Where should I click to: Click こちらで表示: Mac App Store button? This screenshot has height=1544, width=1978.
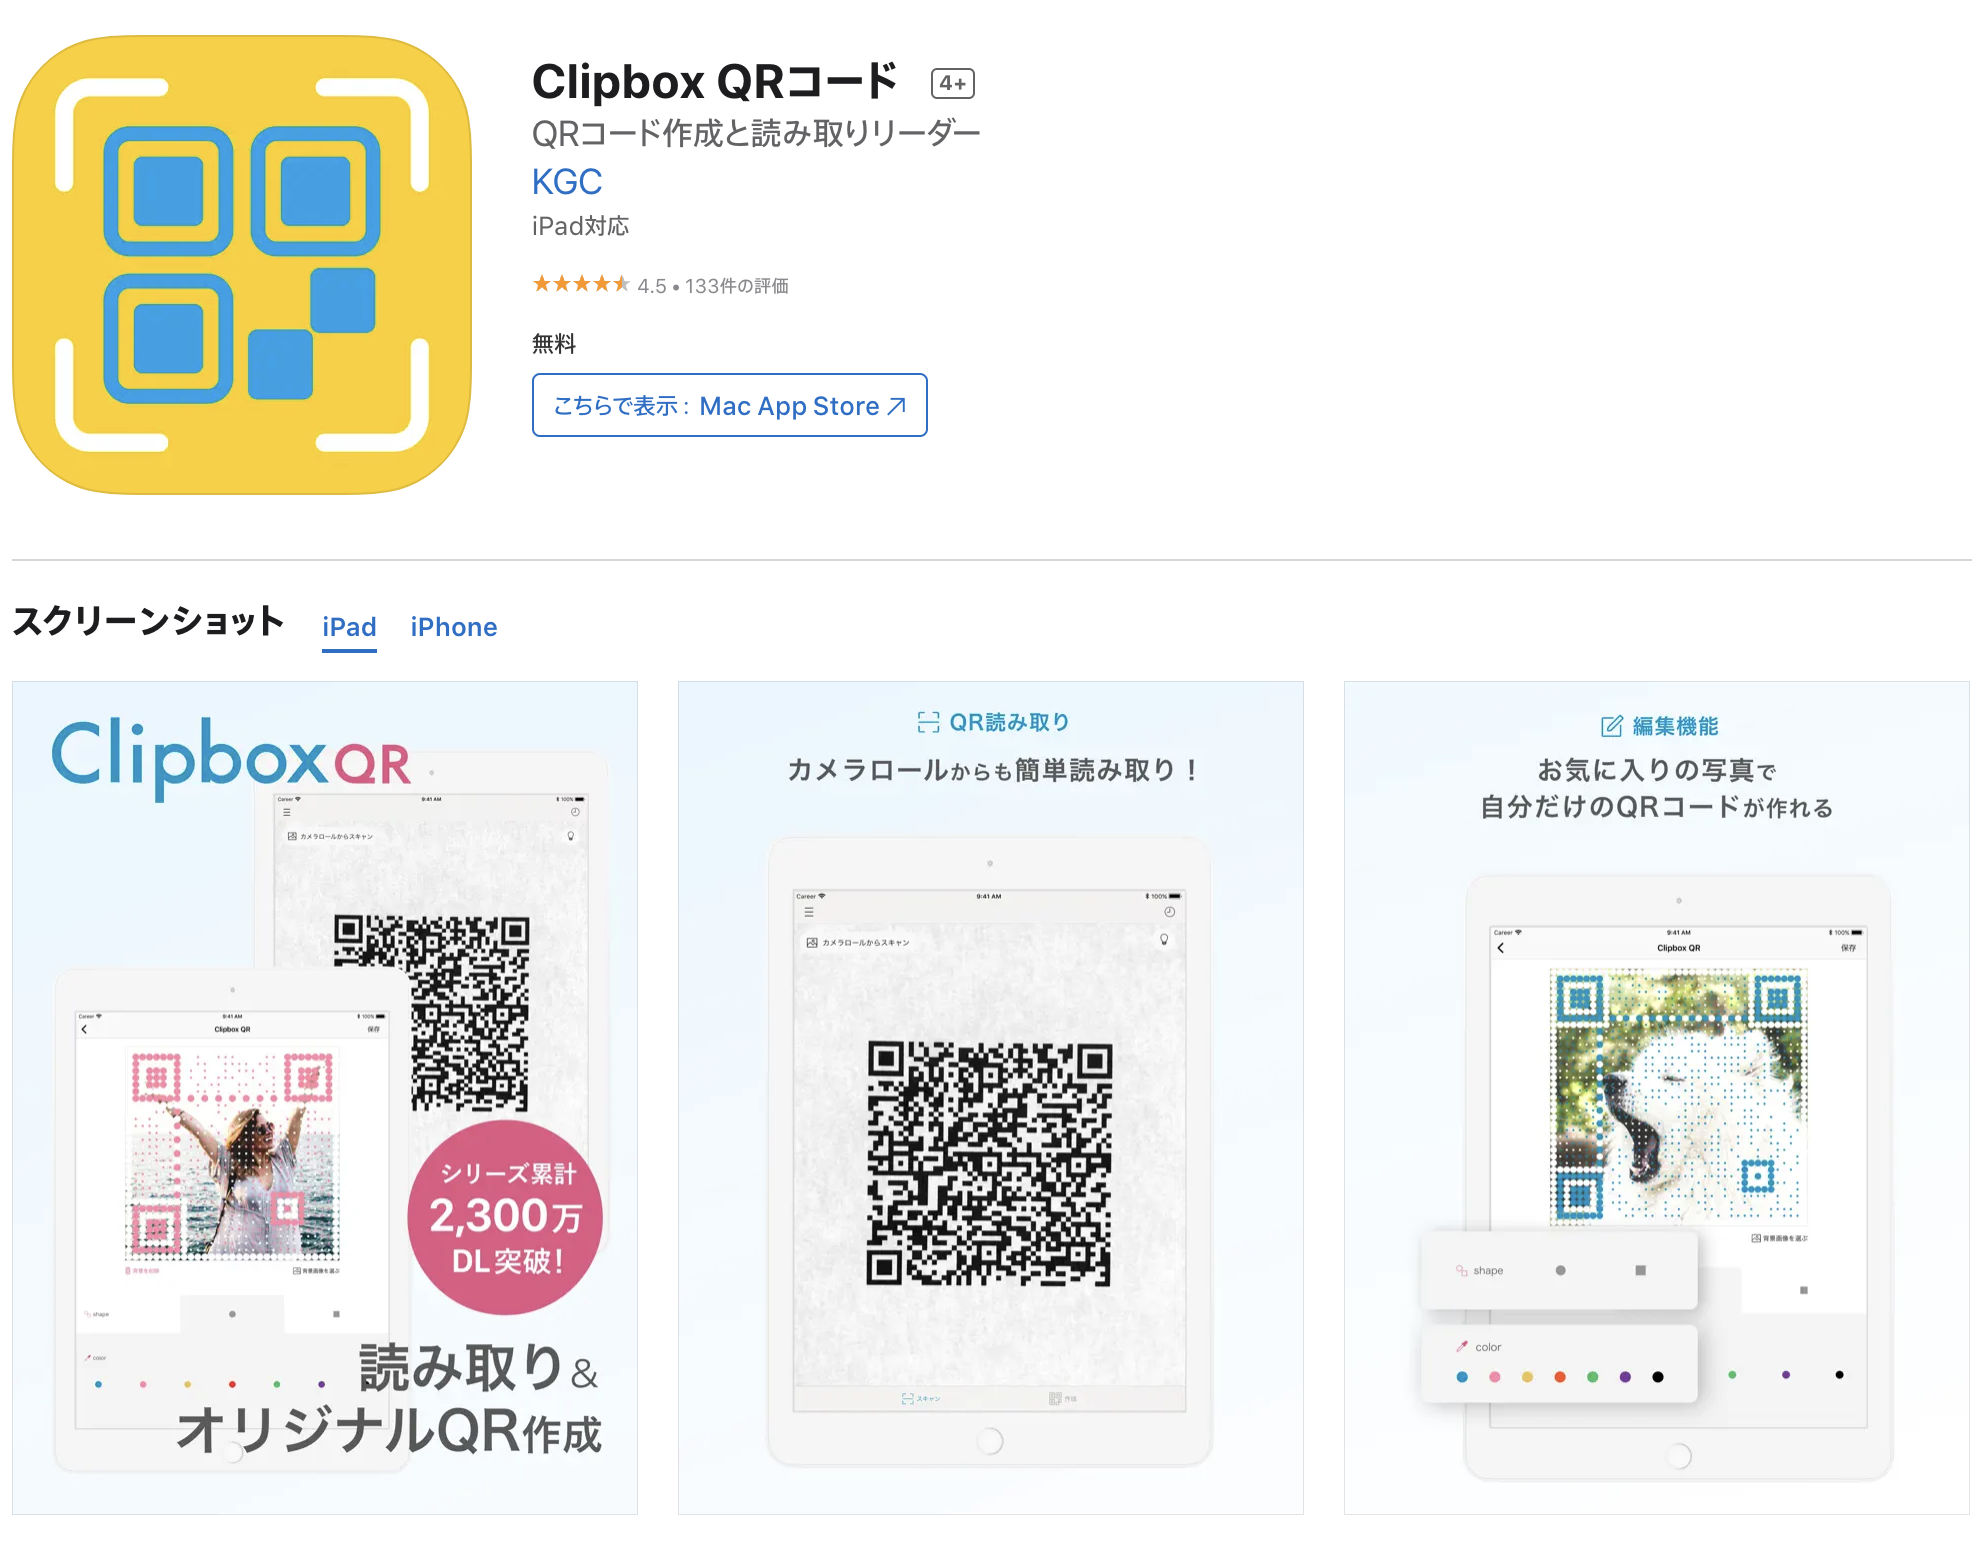[730, 405]
